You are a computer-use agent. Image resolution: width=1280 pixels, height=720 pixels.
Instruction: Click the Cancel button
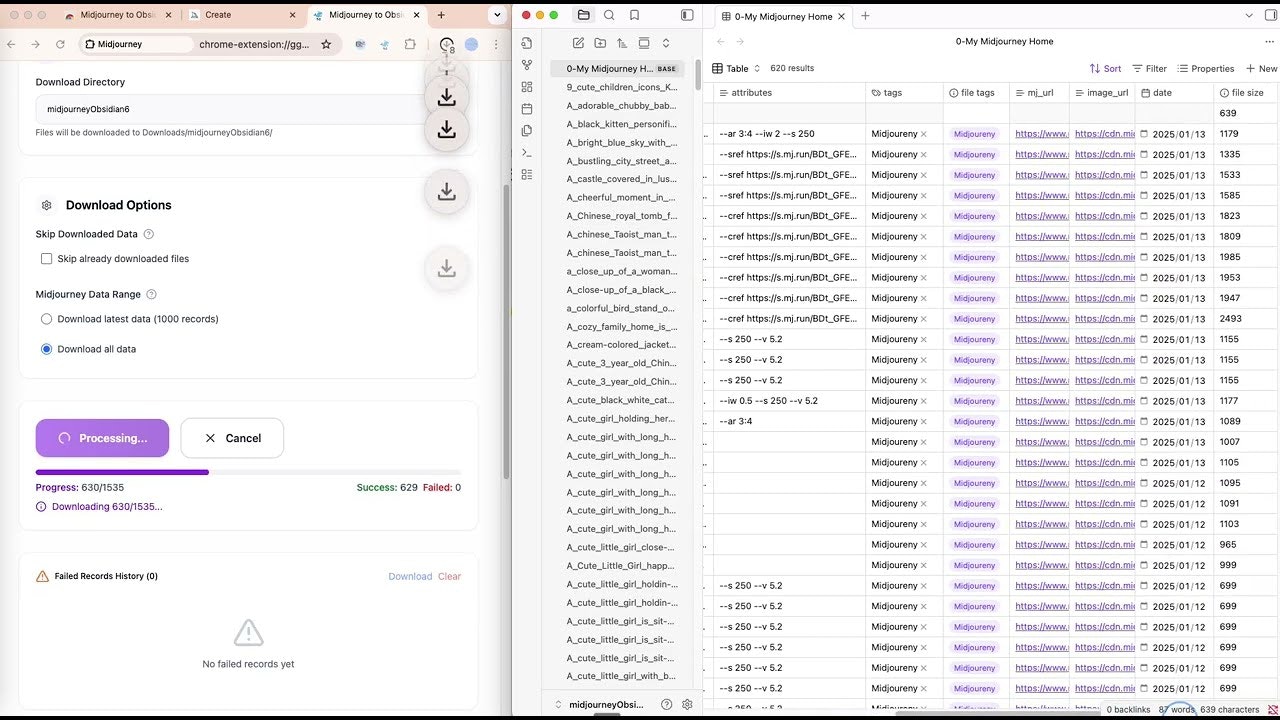(x=232, y=438)
